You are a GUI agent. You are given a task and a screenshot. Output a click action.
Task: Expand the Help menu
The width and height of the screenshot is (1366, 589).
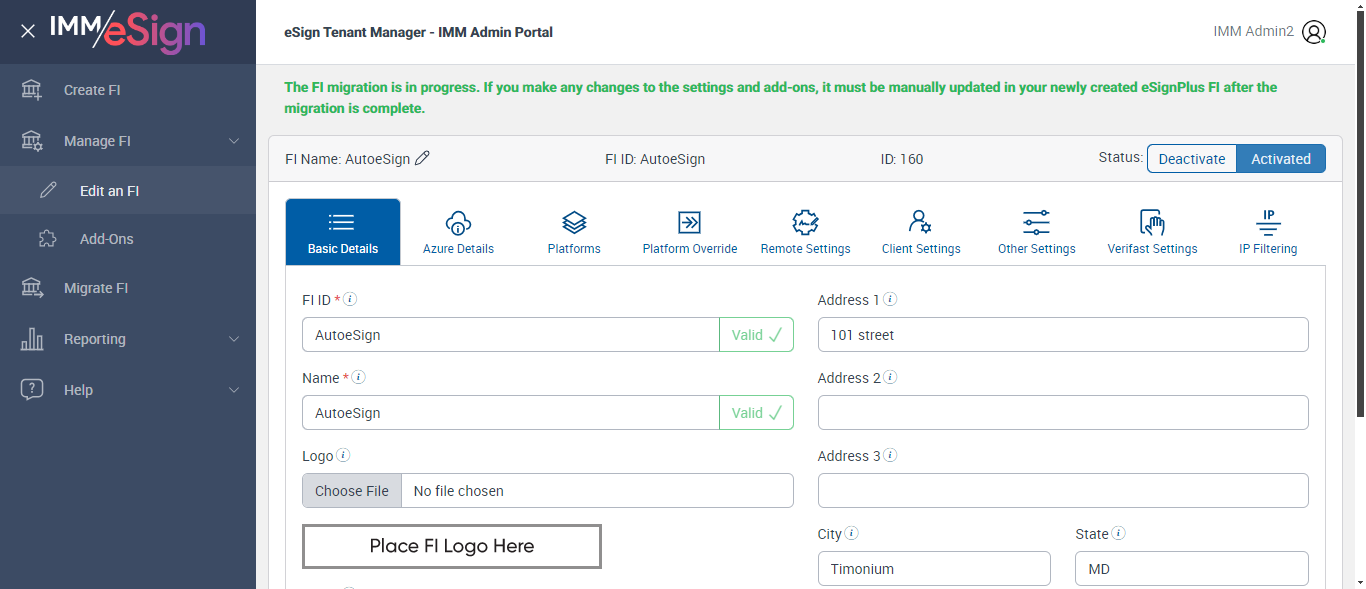(233, 390)
